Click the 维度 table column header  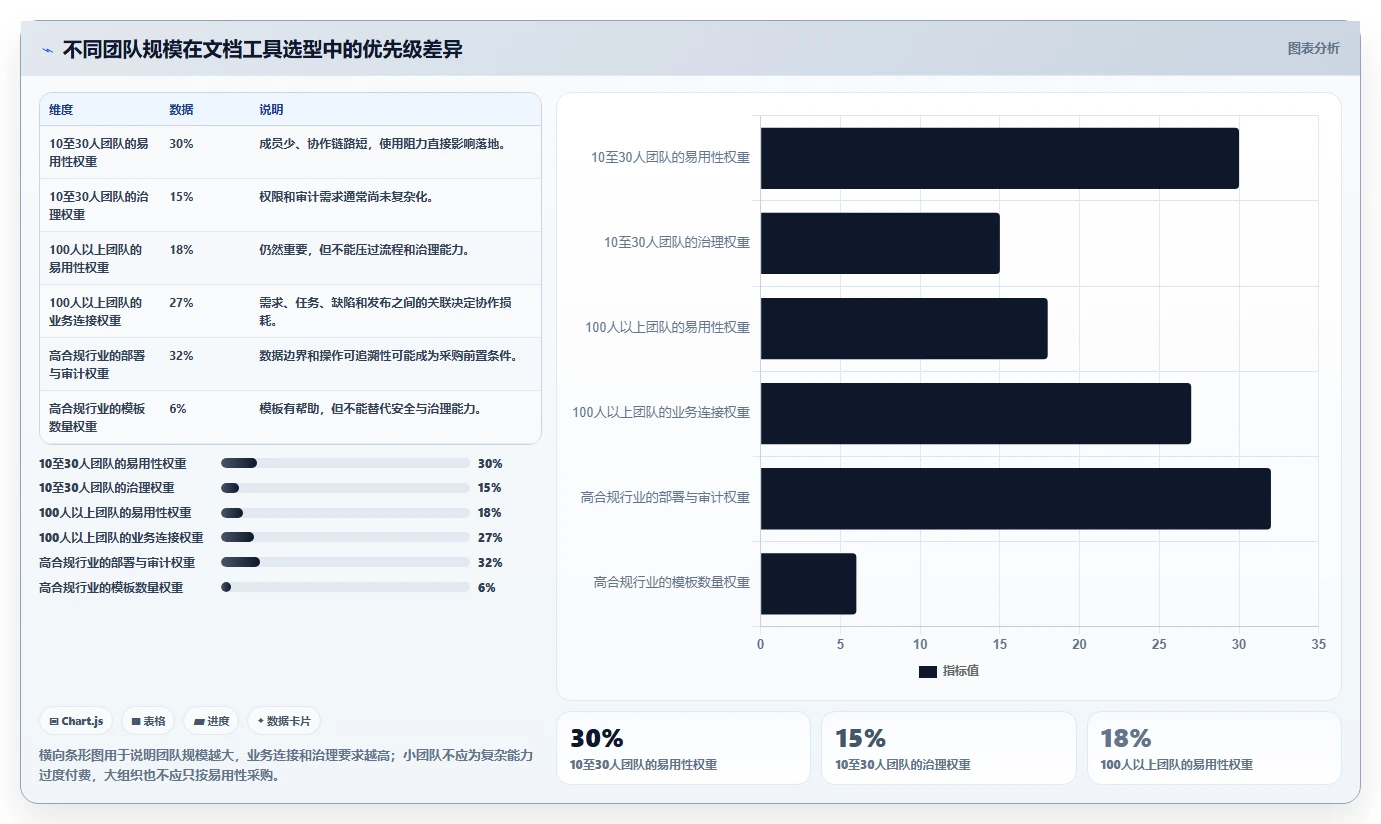[61, 110]
